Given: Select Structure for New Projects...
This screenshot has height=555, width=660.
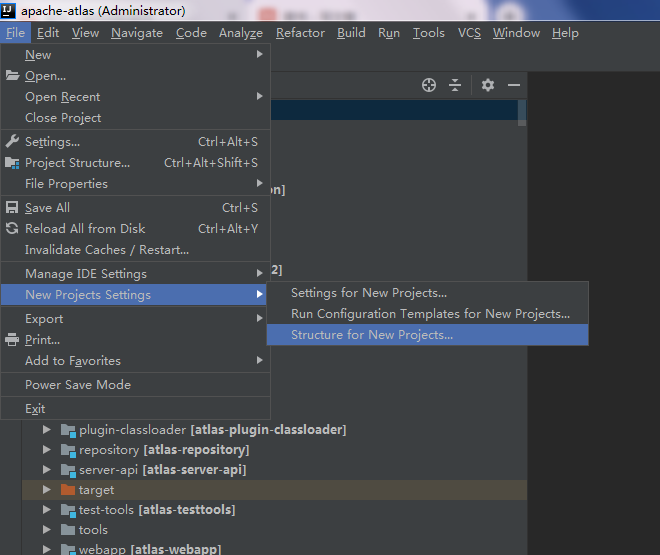Looking at the screenshot, I should 428,335.
